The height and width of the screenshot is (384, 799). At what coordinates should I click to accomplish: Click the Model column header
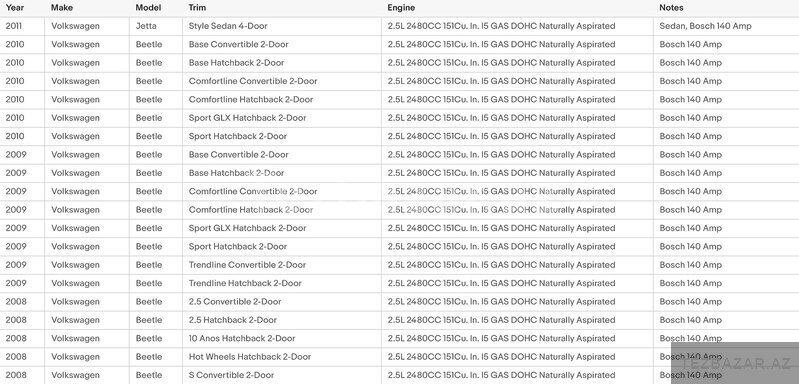148,8
